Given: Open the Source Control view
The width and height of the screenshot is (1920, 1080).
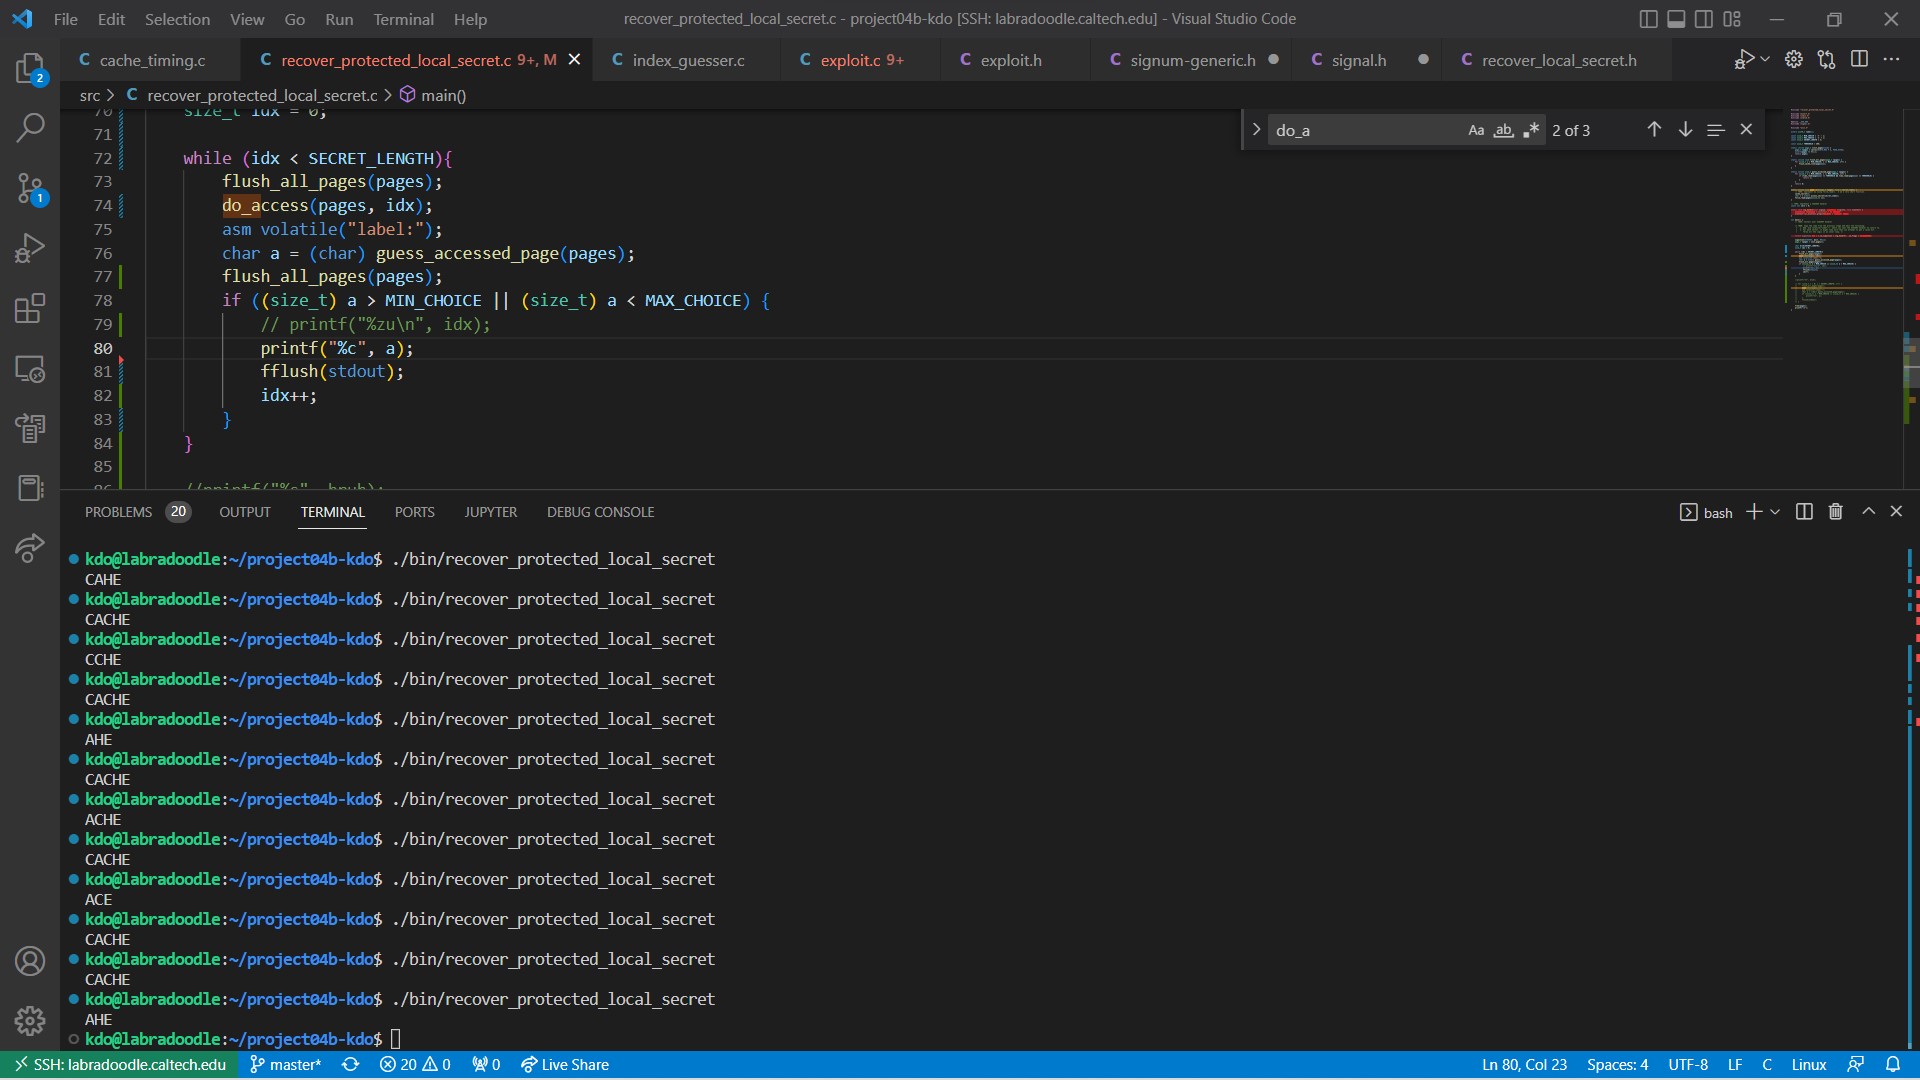Looking at the screenshot, I should click(30, 188).
